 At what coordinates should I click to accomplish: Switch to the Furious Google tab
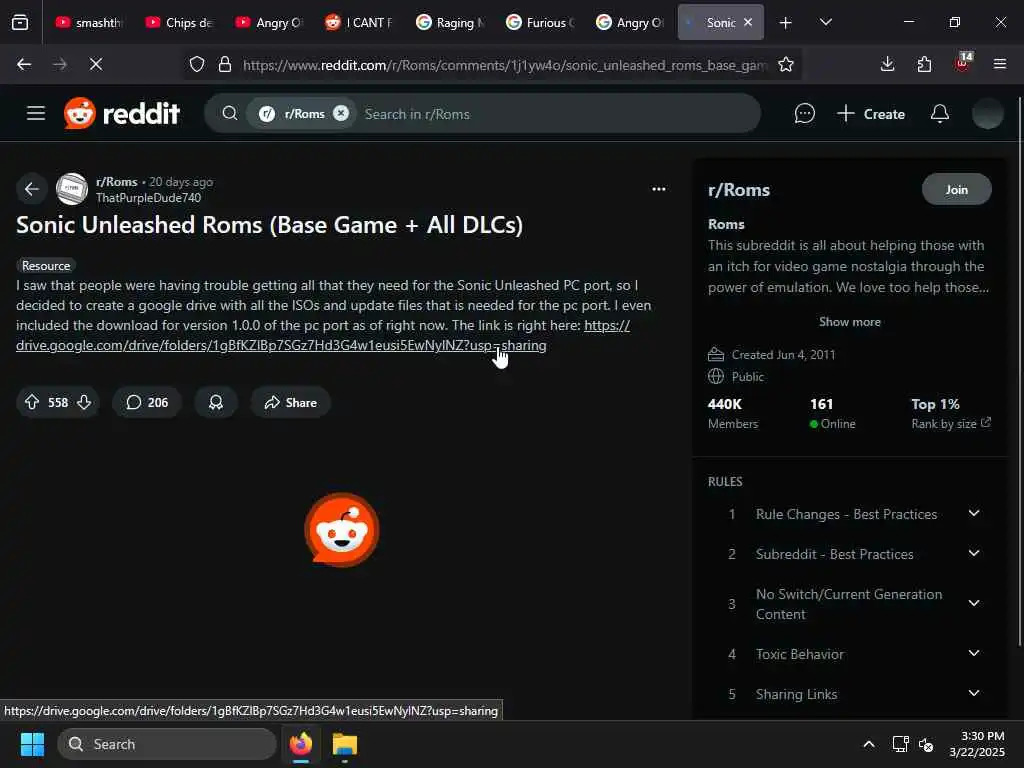pos(539,23)
